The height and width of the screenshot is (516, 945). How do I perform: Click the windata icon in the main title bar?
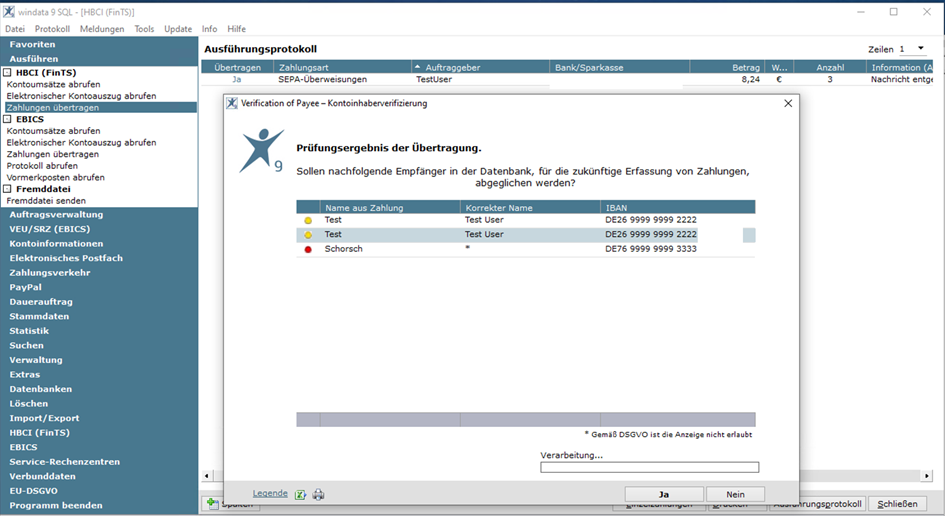[10, 12]
